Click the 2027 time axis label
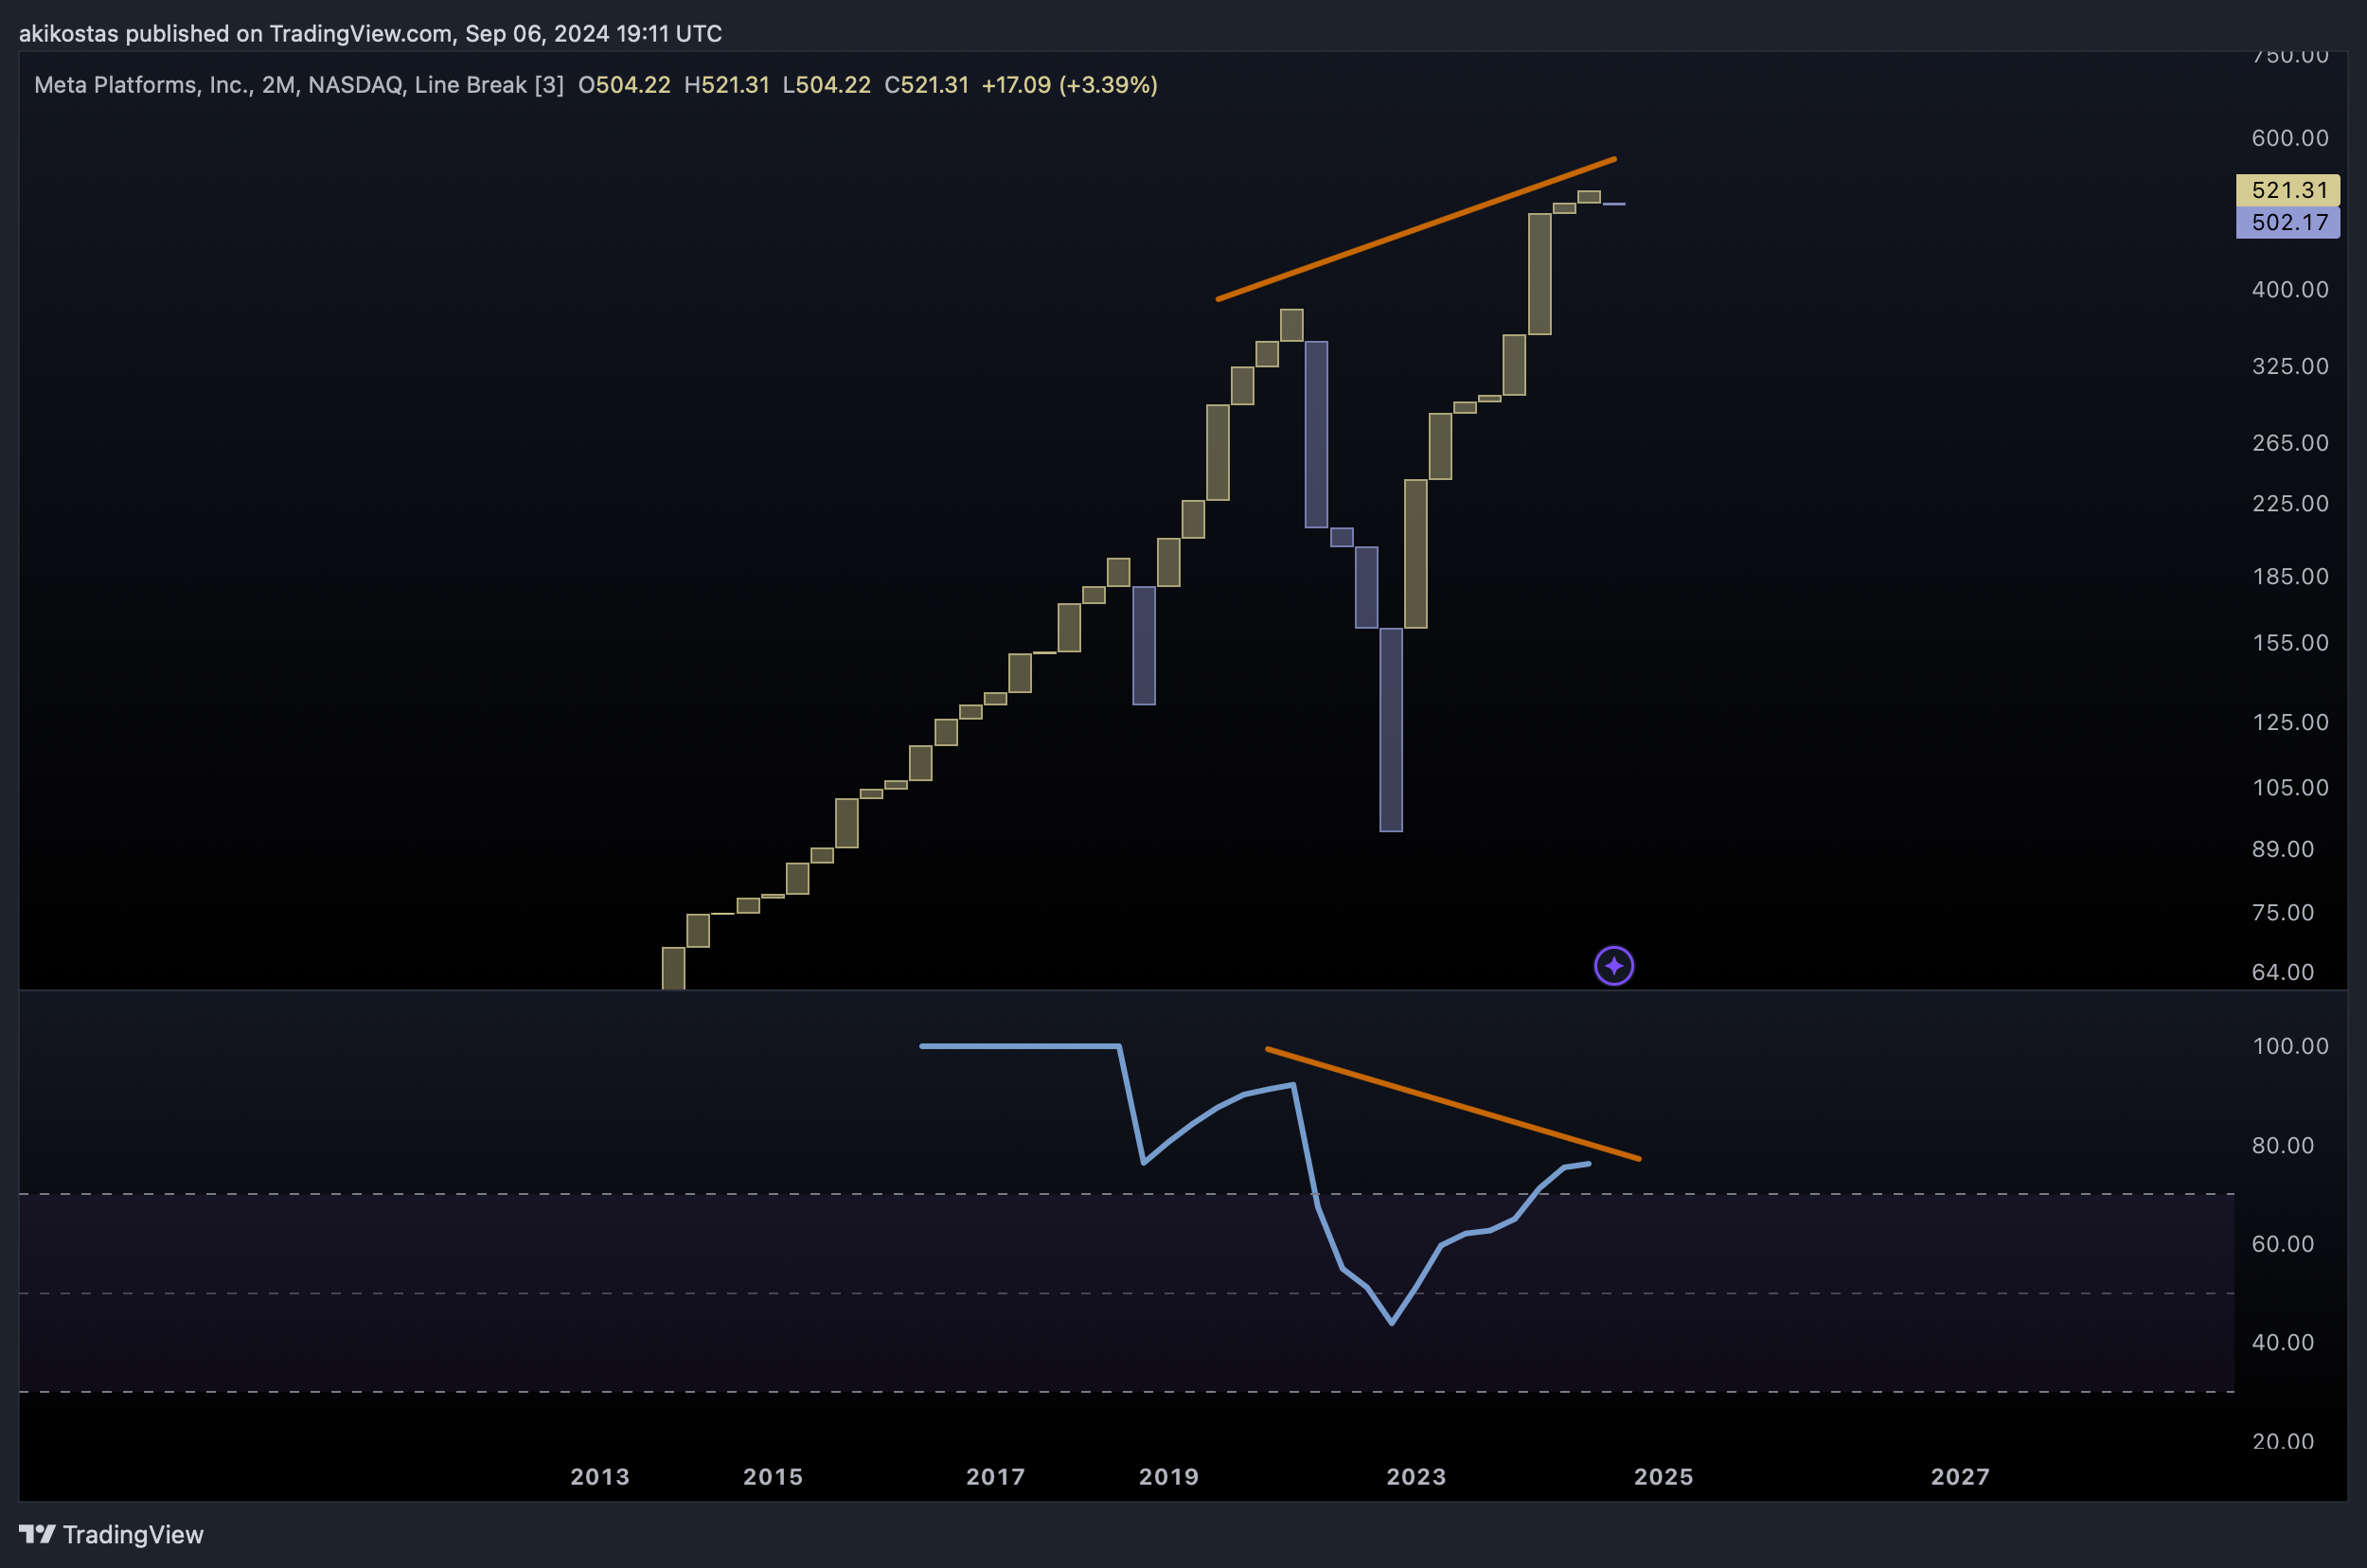The image size is (2367, 1568). [1961, 1477]
